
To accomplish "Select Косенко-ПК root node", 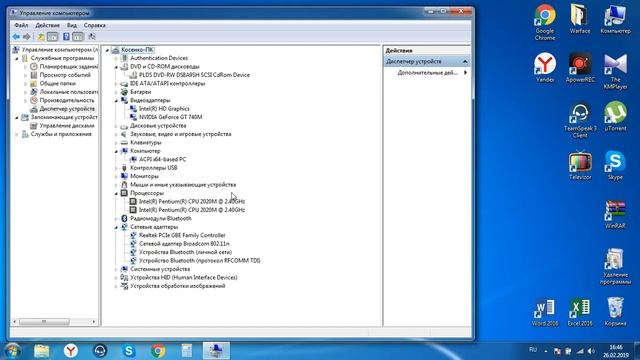I will click(x=137, y=49).
